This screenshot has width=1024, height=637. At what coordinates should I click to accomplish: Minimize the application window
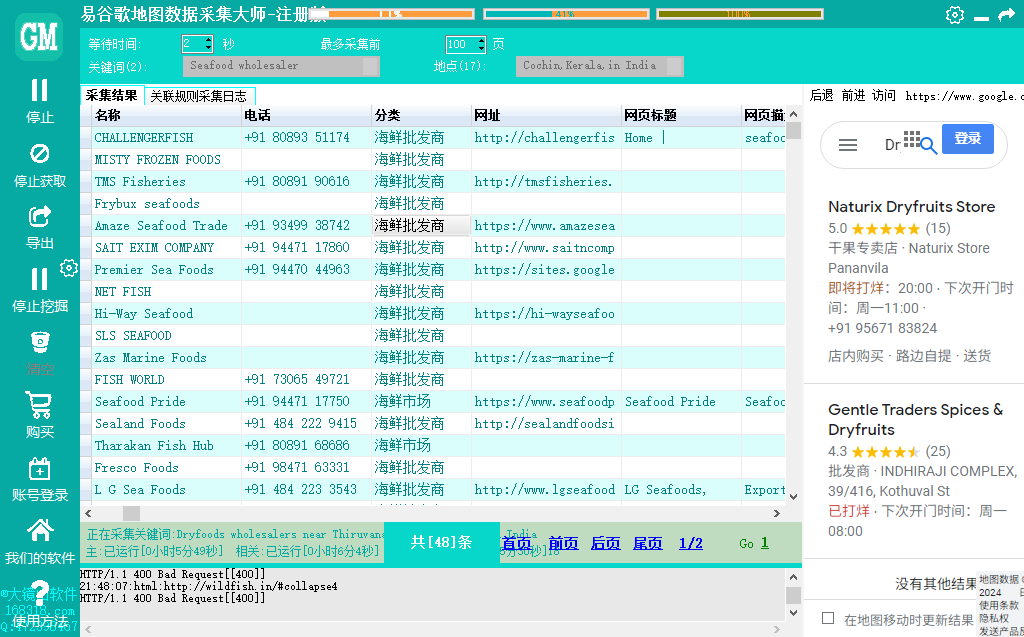[x=981, y=17]
